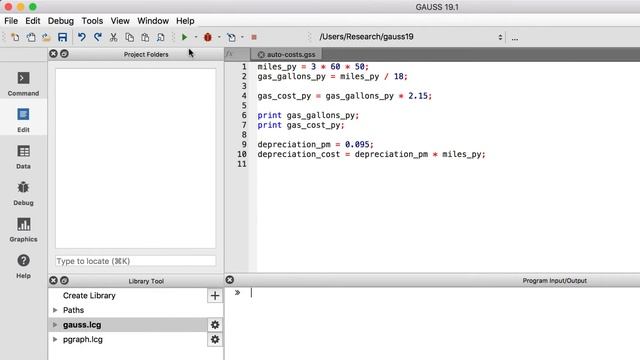Close the auto-costs.gss tab
This screenshot has width=640, height=360.
[x=261, y=54]
